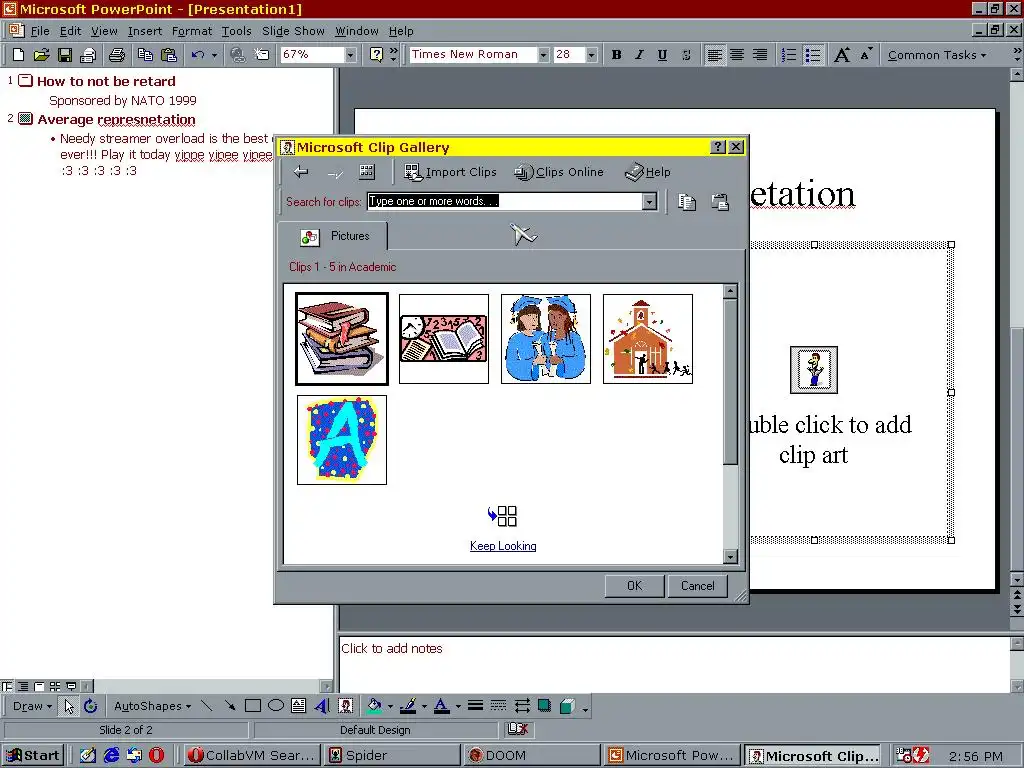This screenshot has width=1024, height=768.
Task: Undo the last action
Action: pos(197,55)
